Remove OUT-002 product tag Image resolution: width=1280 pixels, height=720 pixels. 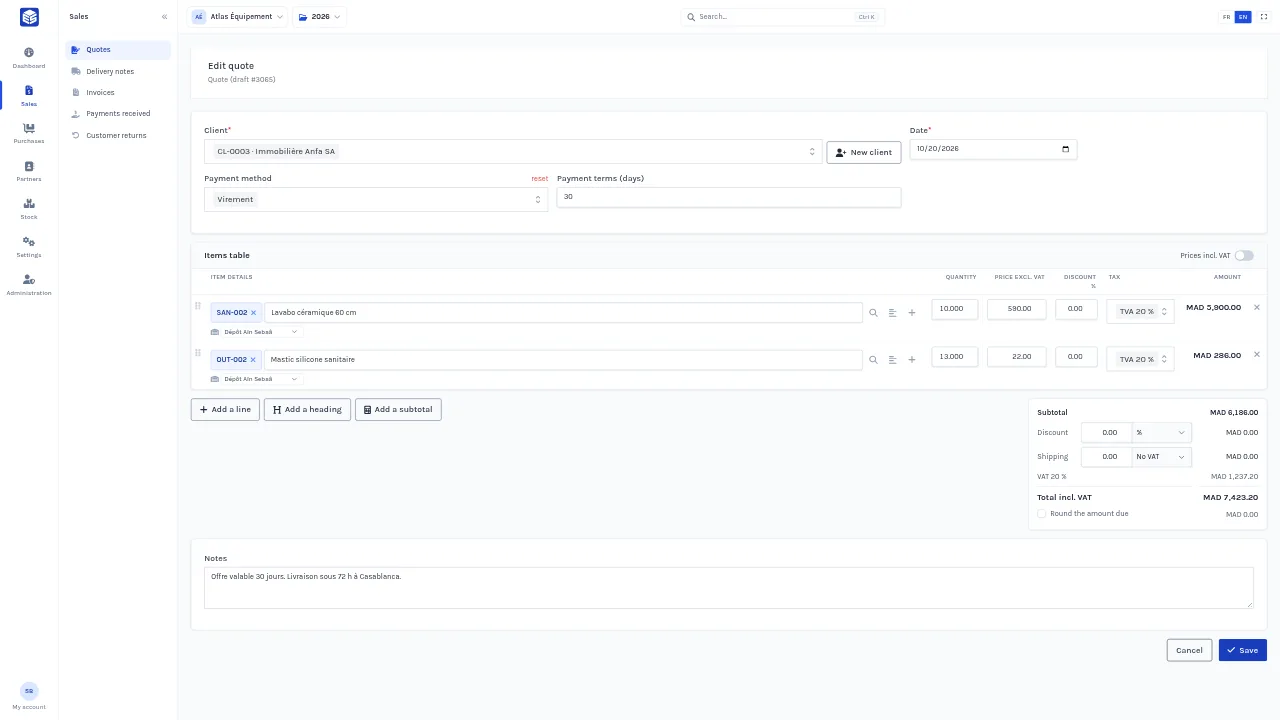coord(253,360)
